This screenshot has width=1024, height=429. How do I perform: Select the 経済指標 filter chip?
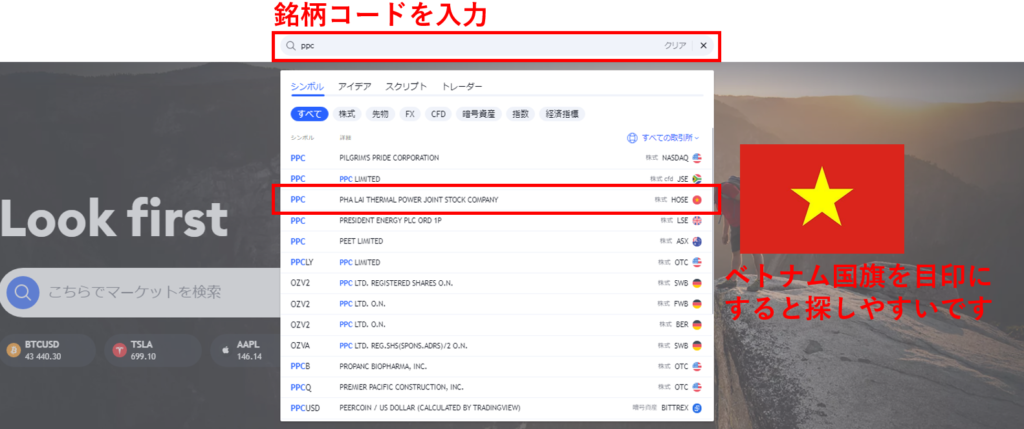[562, 114]
